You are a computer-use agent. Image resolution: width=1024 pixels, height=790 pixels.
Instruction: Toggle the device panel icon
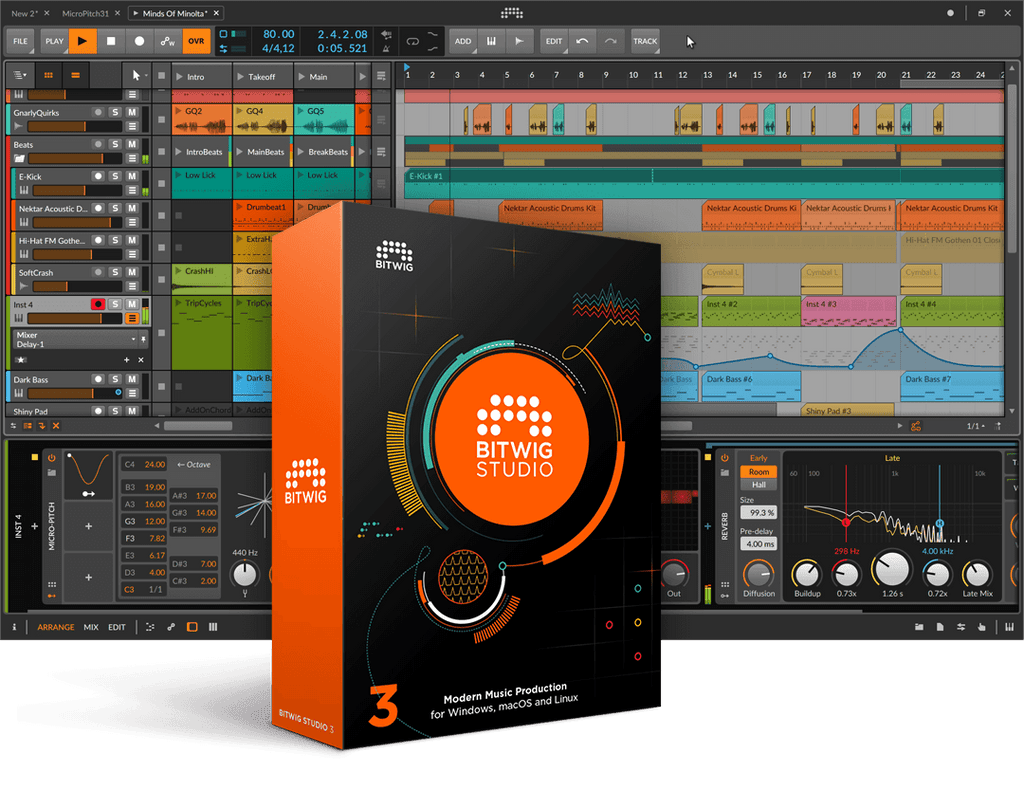(x=192, y=627)
